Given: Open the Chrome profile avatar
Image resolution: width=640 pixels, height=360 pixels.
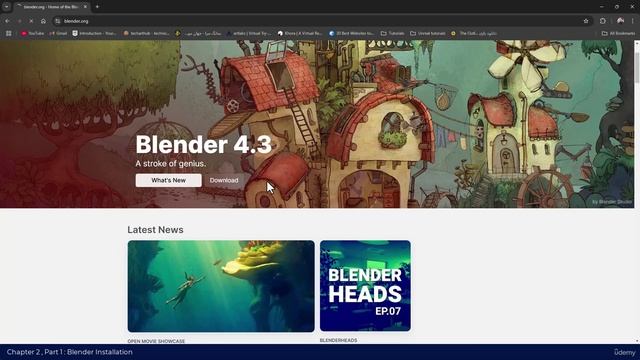Looking at the screenshot, I should (x=620, y=21).
